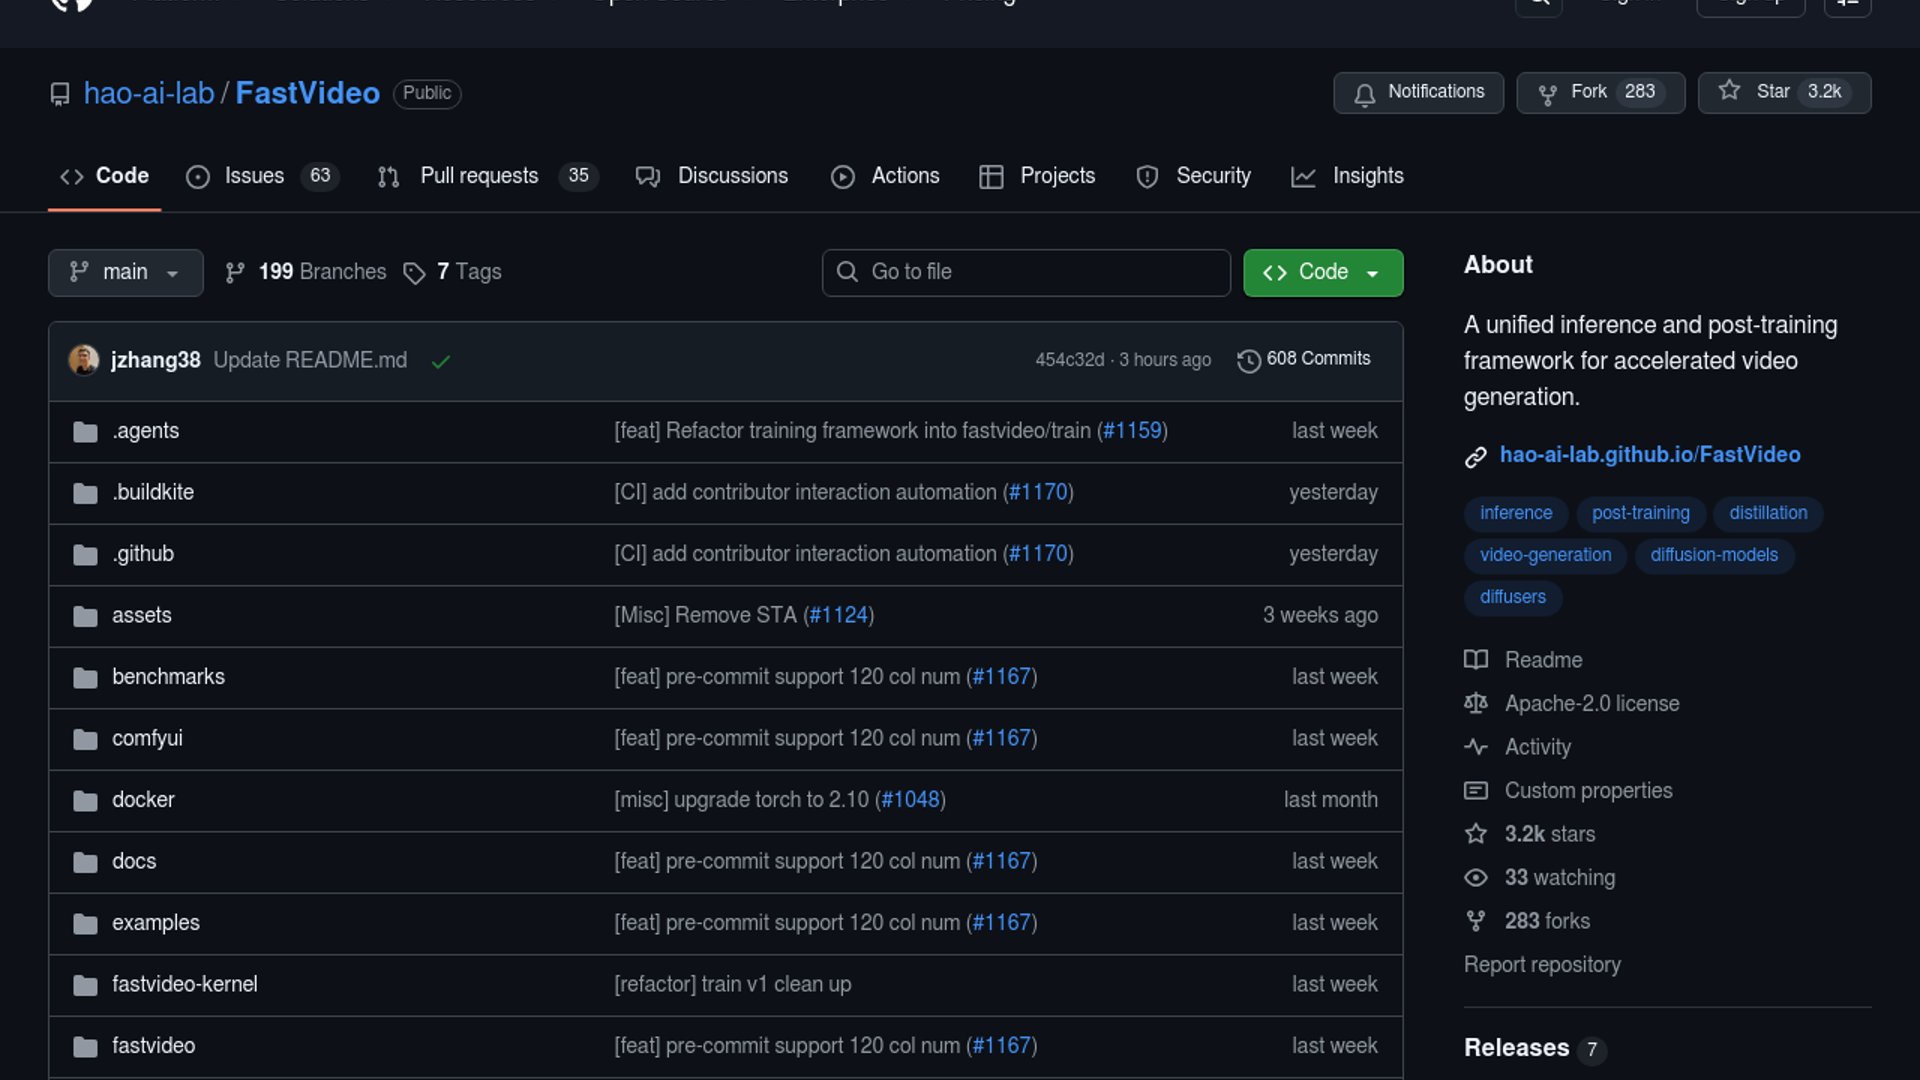This screenshot has height=1080, width=1920.
Task: Click the Go to file search field
Action: point(1026,272)
